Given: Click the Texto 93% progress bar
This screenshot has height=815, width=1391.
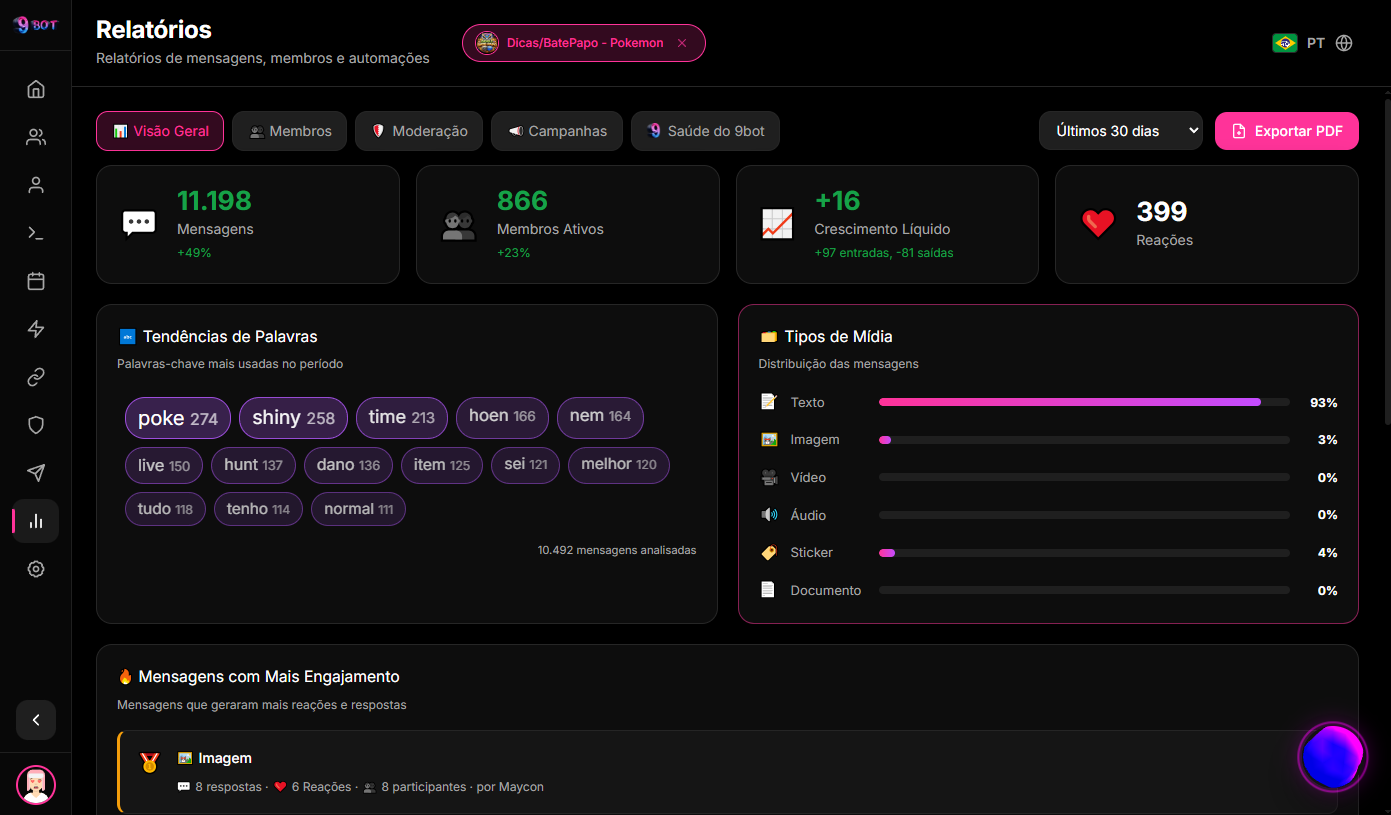Looking at the screenshot, I should [1084, 402].
